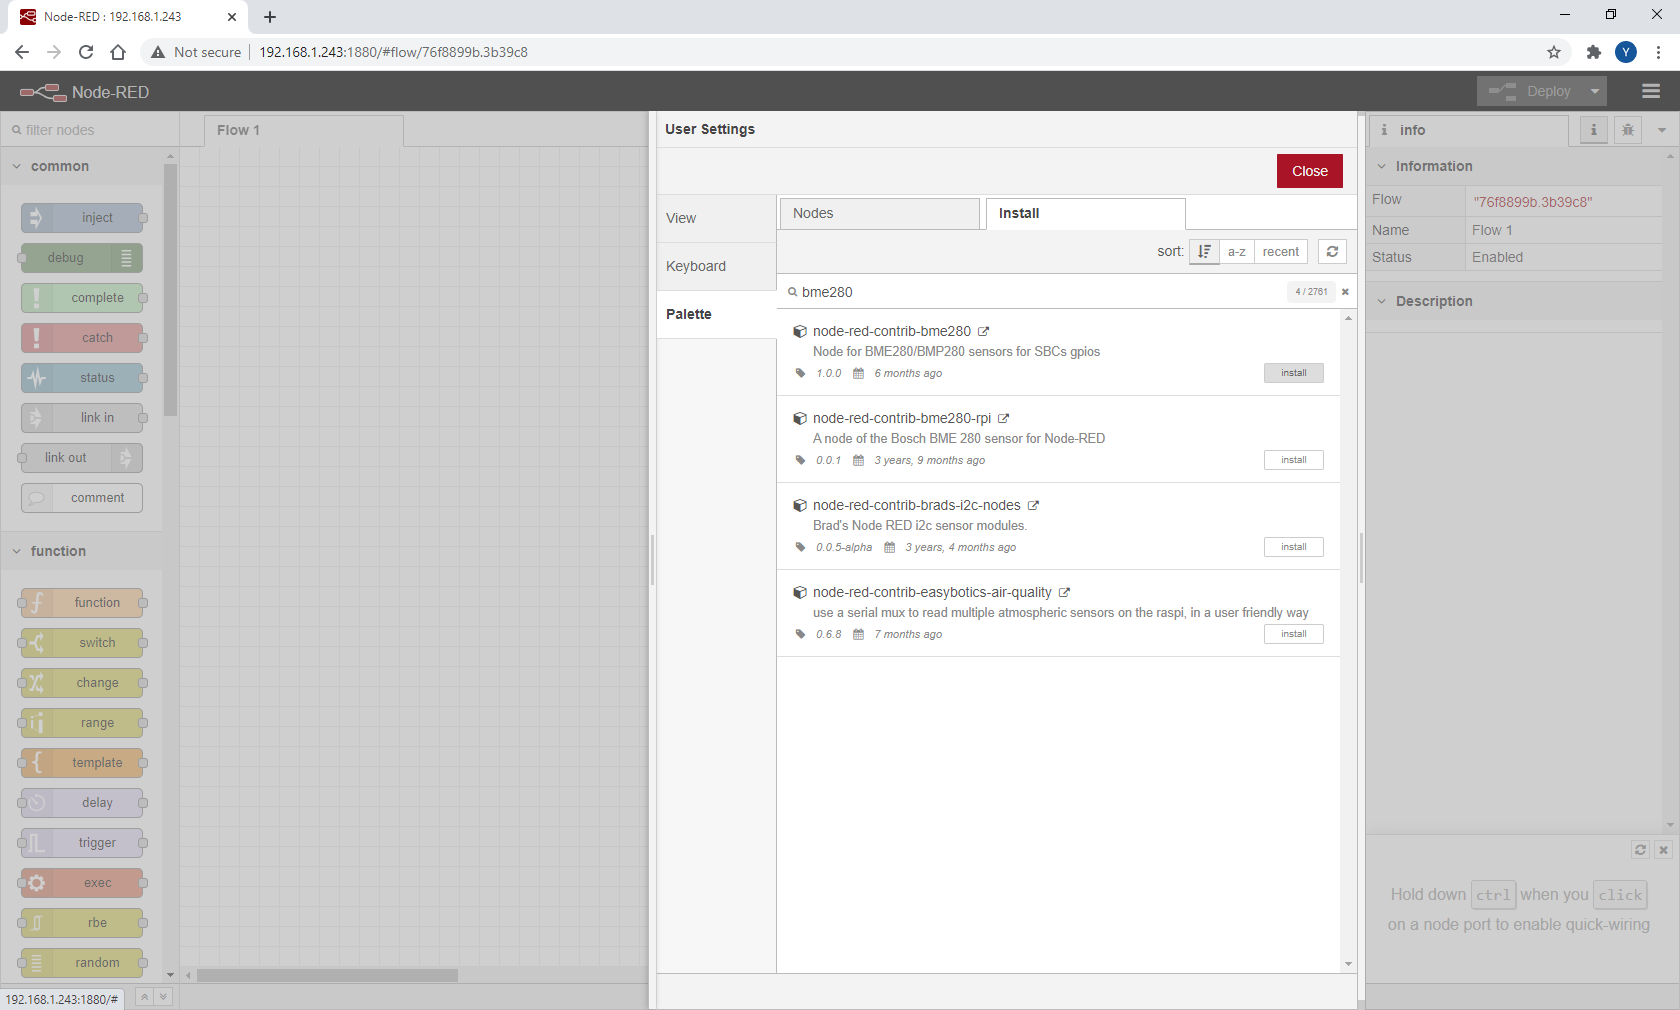Select the random node in the palette
This screenshot has width=1680, height=1010.
82,963
